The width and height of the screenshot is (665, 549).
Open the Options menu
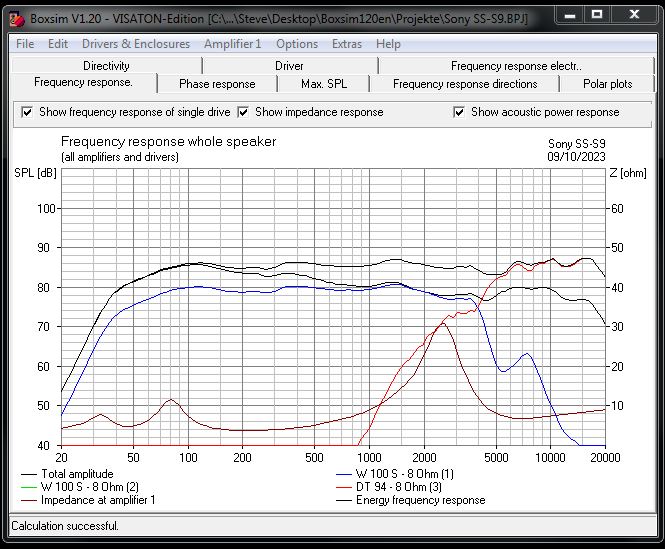click(297, 44)
